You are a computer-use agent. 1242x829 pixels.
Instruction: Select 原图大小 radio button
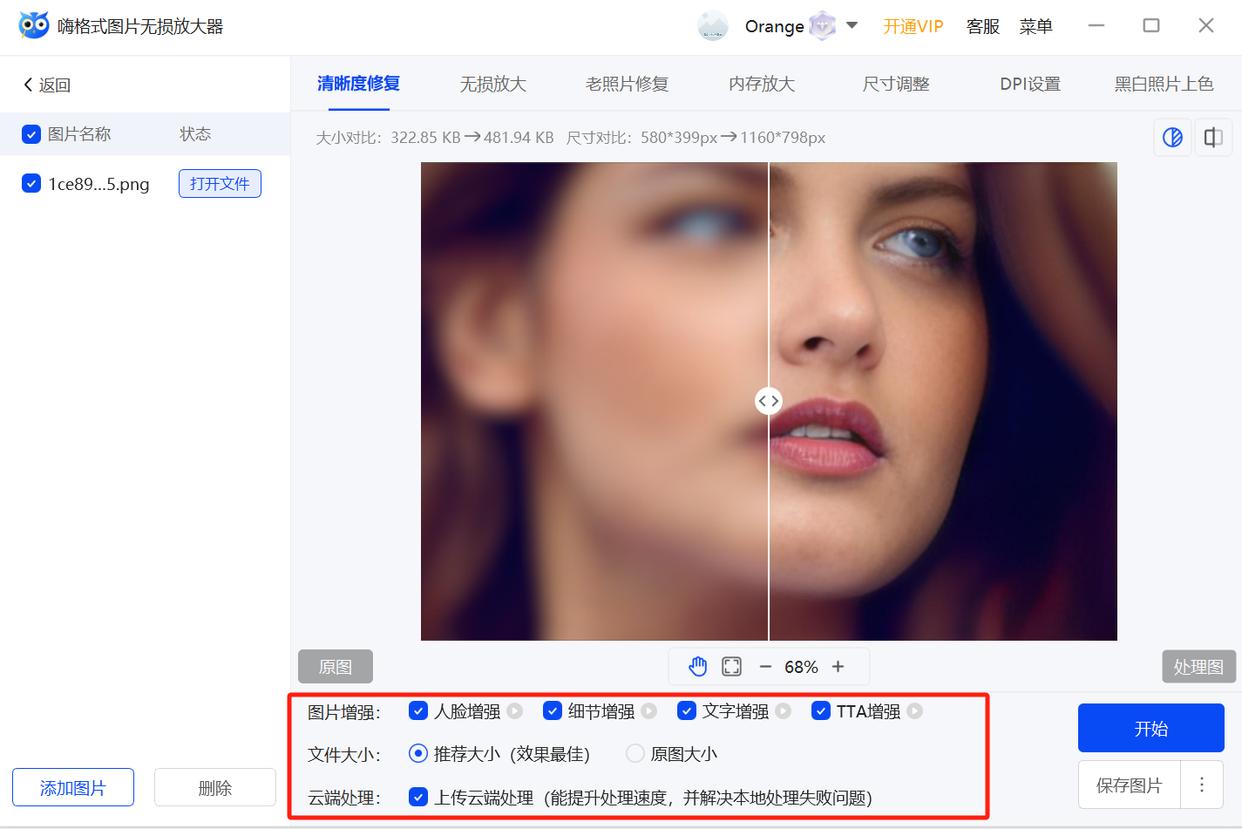click(635, 753)
